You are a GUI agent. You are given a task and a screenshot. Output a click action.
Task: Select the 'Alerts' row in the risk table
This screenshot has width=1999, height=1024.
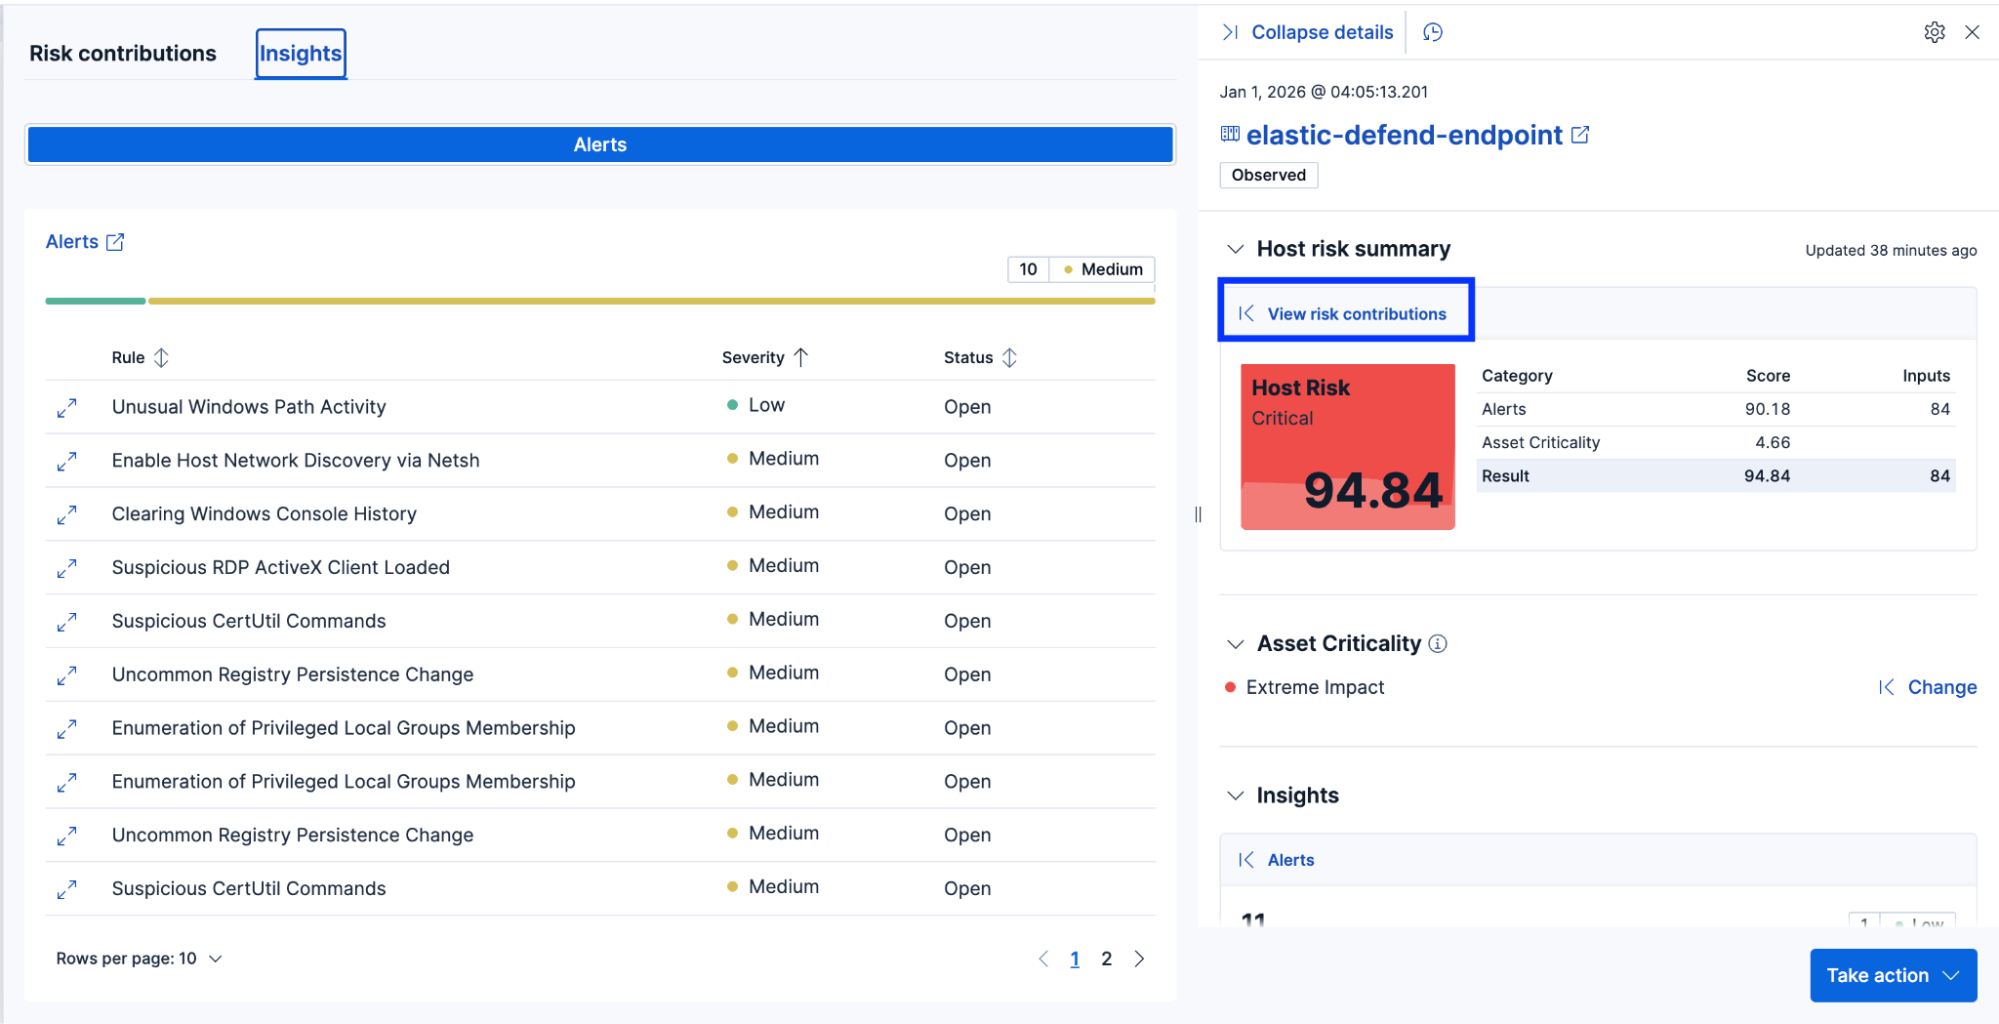1716,409
